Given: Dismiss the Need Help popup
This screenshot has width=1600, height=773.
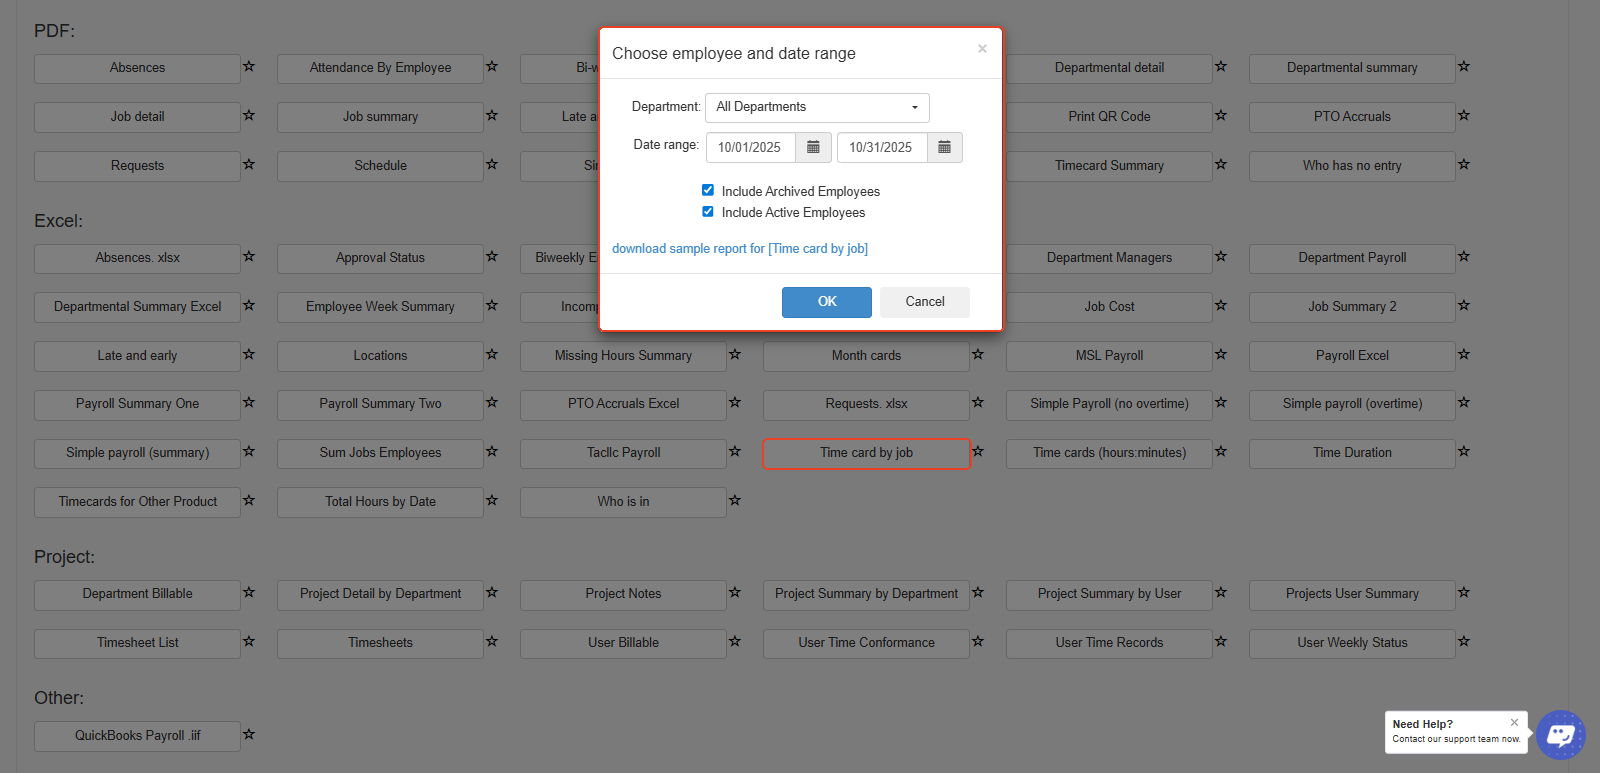Looking at the screenshot, I should pyautogui.click(x=1514, y=722).
